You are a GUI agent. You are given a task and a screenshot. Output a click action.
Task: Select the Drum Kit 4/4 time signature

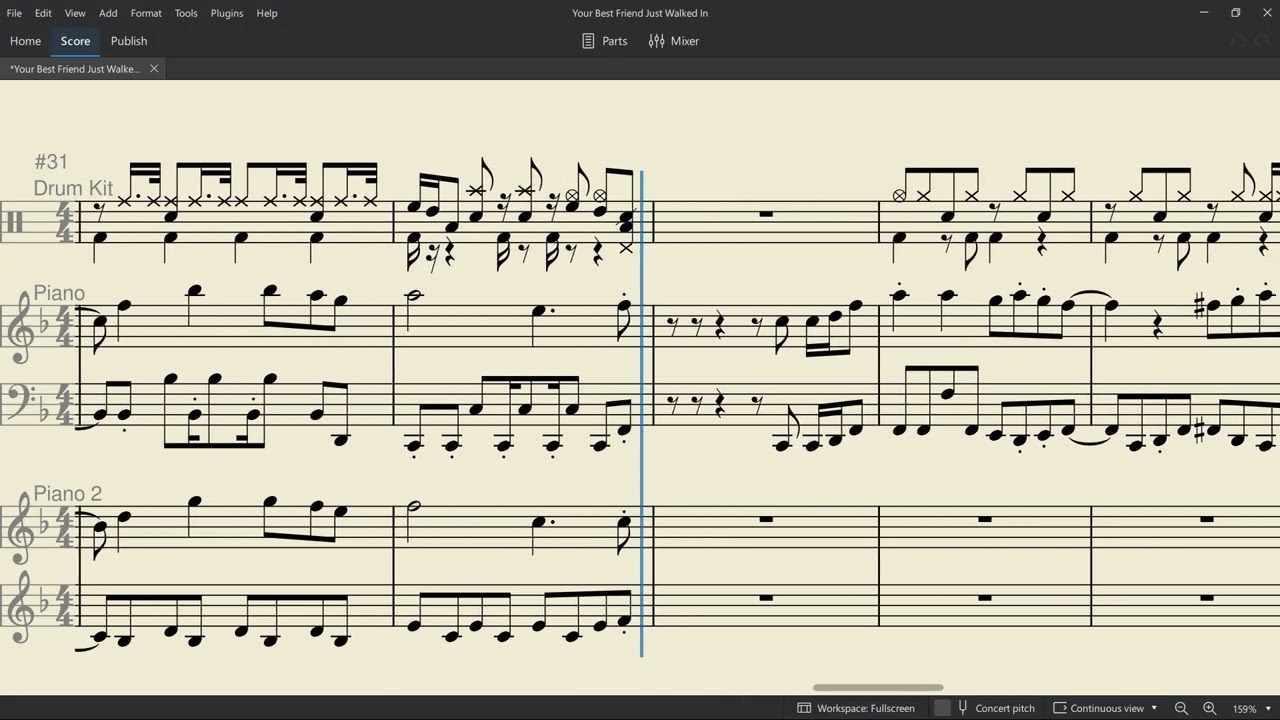point(65,222)
